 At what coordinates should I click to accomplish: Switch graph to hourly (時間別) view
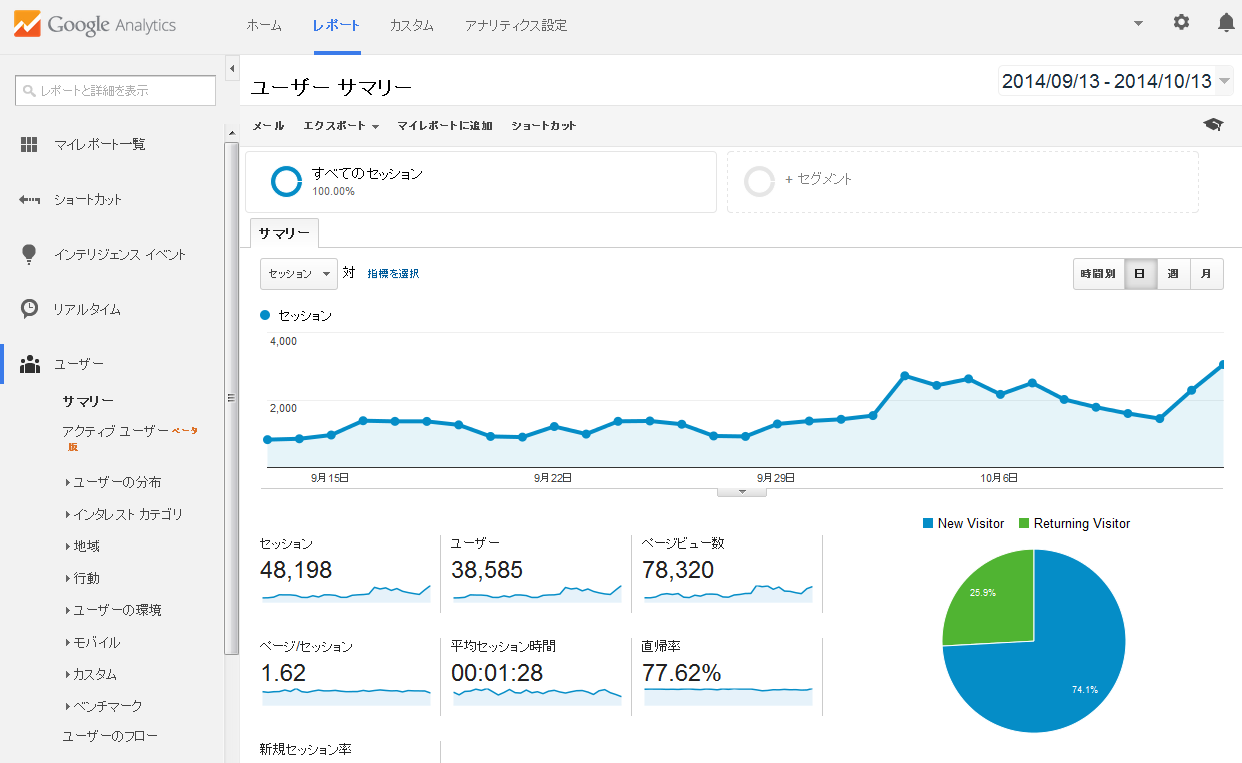[x=1097, y=274]
